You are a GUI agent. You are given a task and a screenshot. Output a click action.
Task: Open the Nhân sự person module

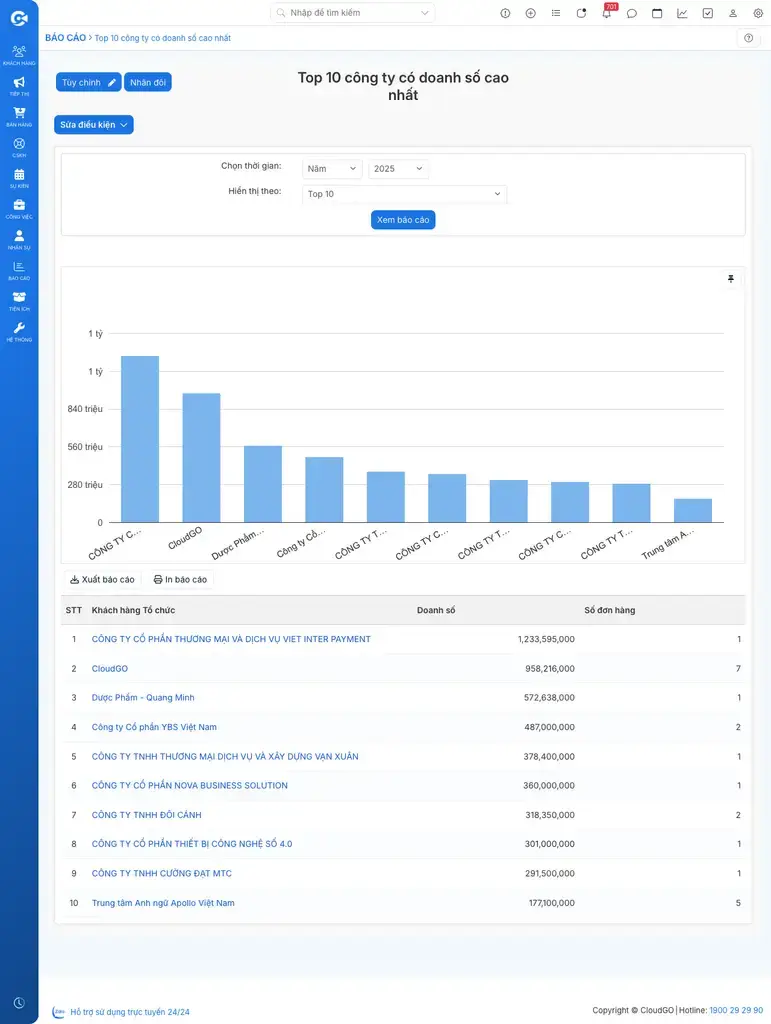pos(19,239)
